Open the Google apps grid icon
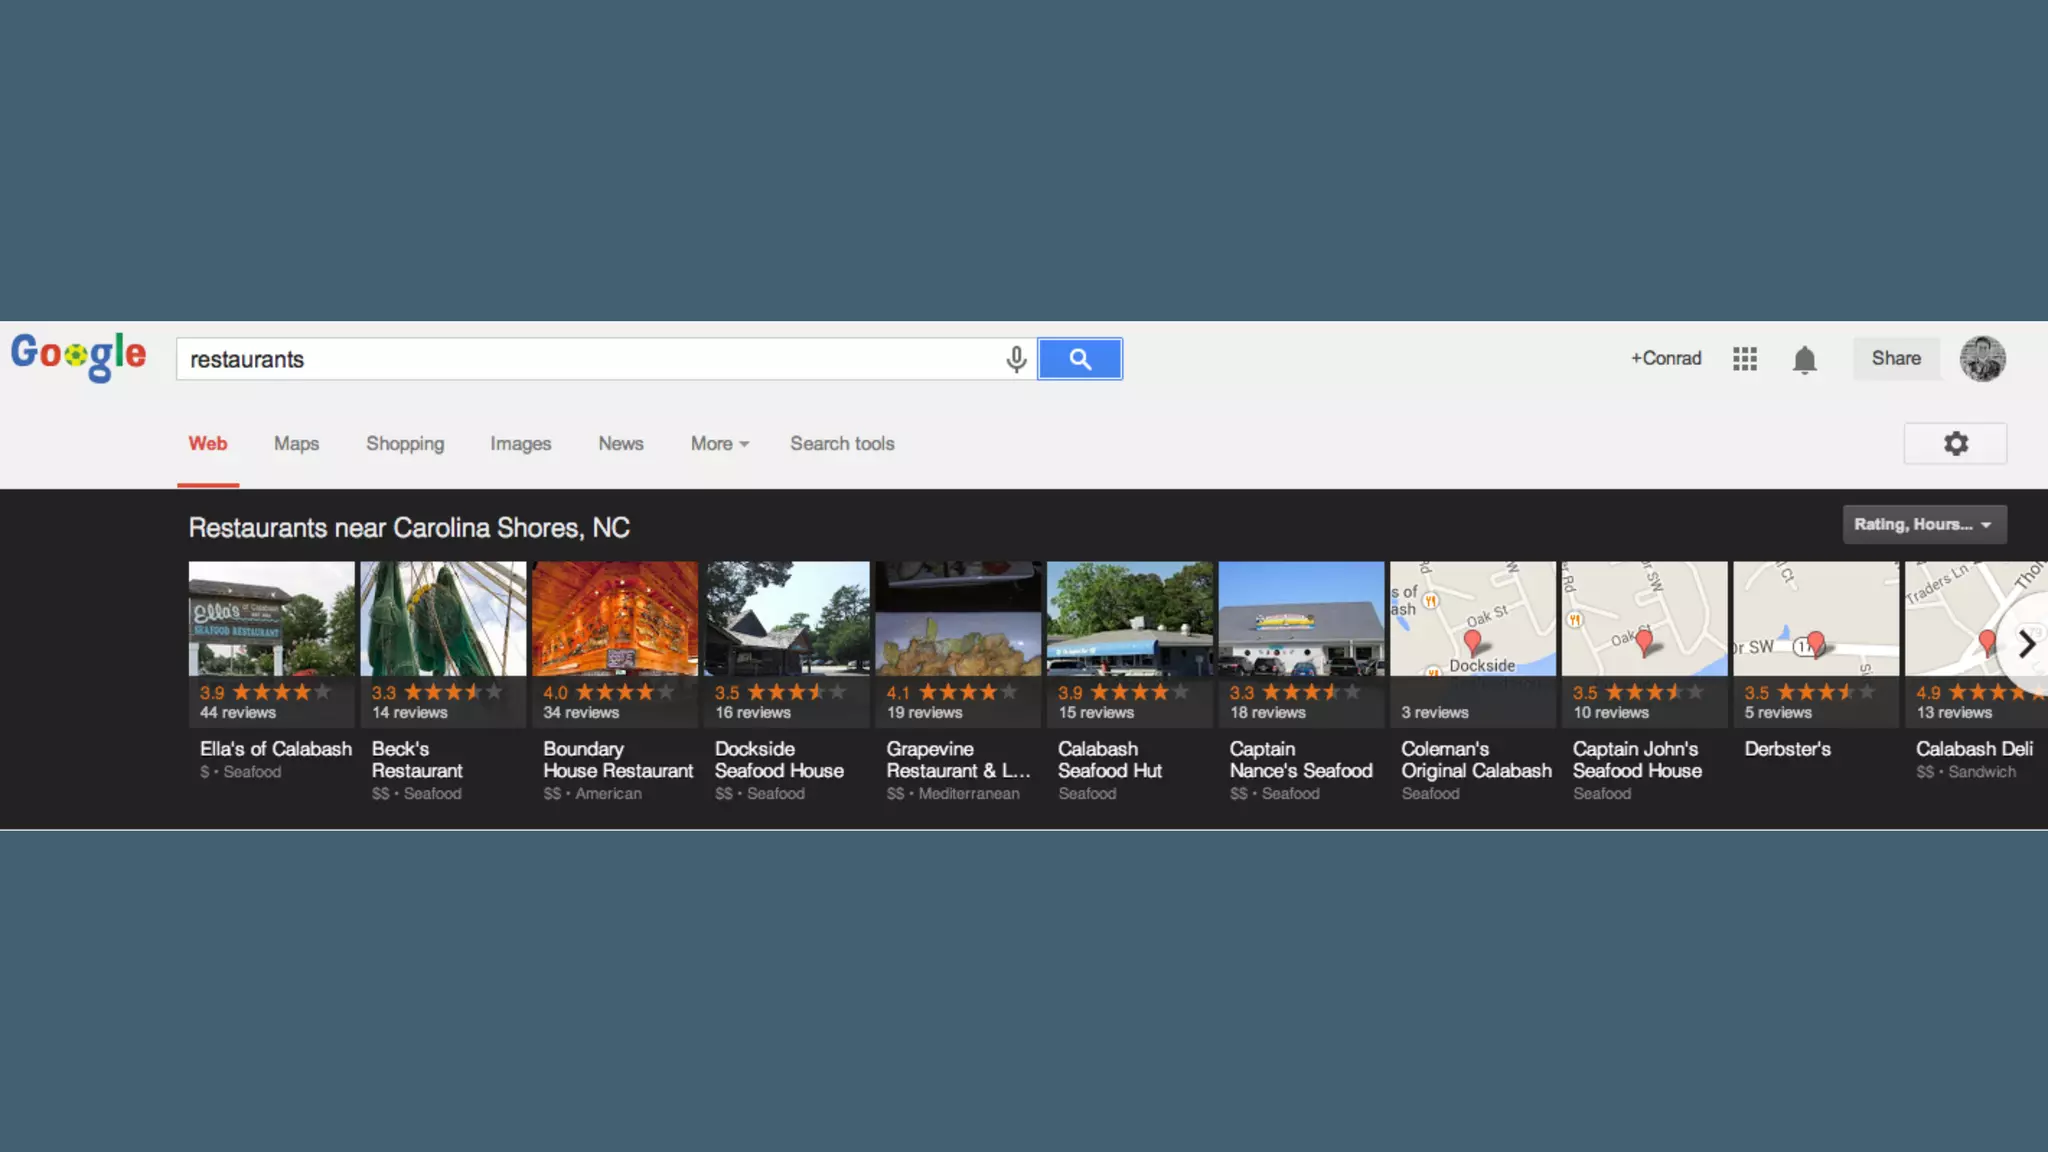 (1745, 359)
